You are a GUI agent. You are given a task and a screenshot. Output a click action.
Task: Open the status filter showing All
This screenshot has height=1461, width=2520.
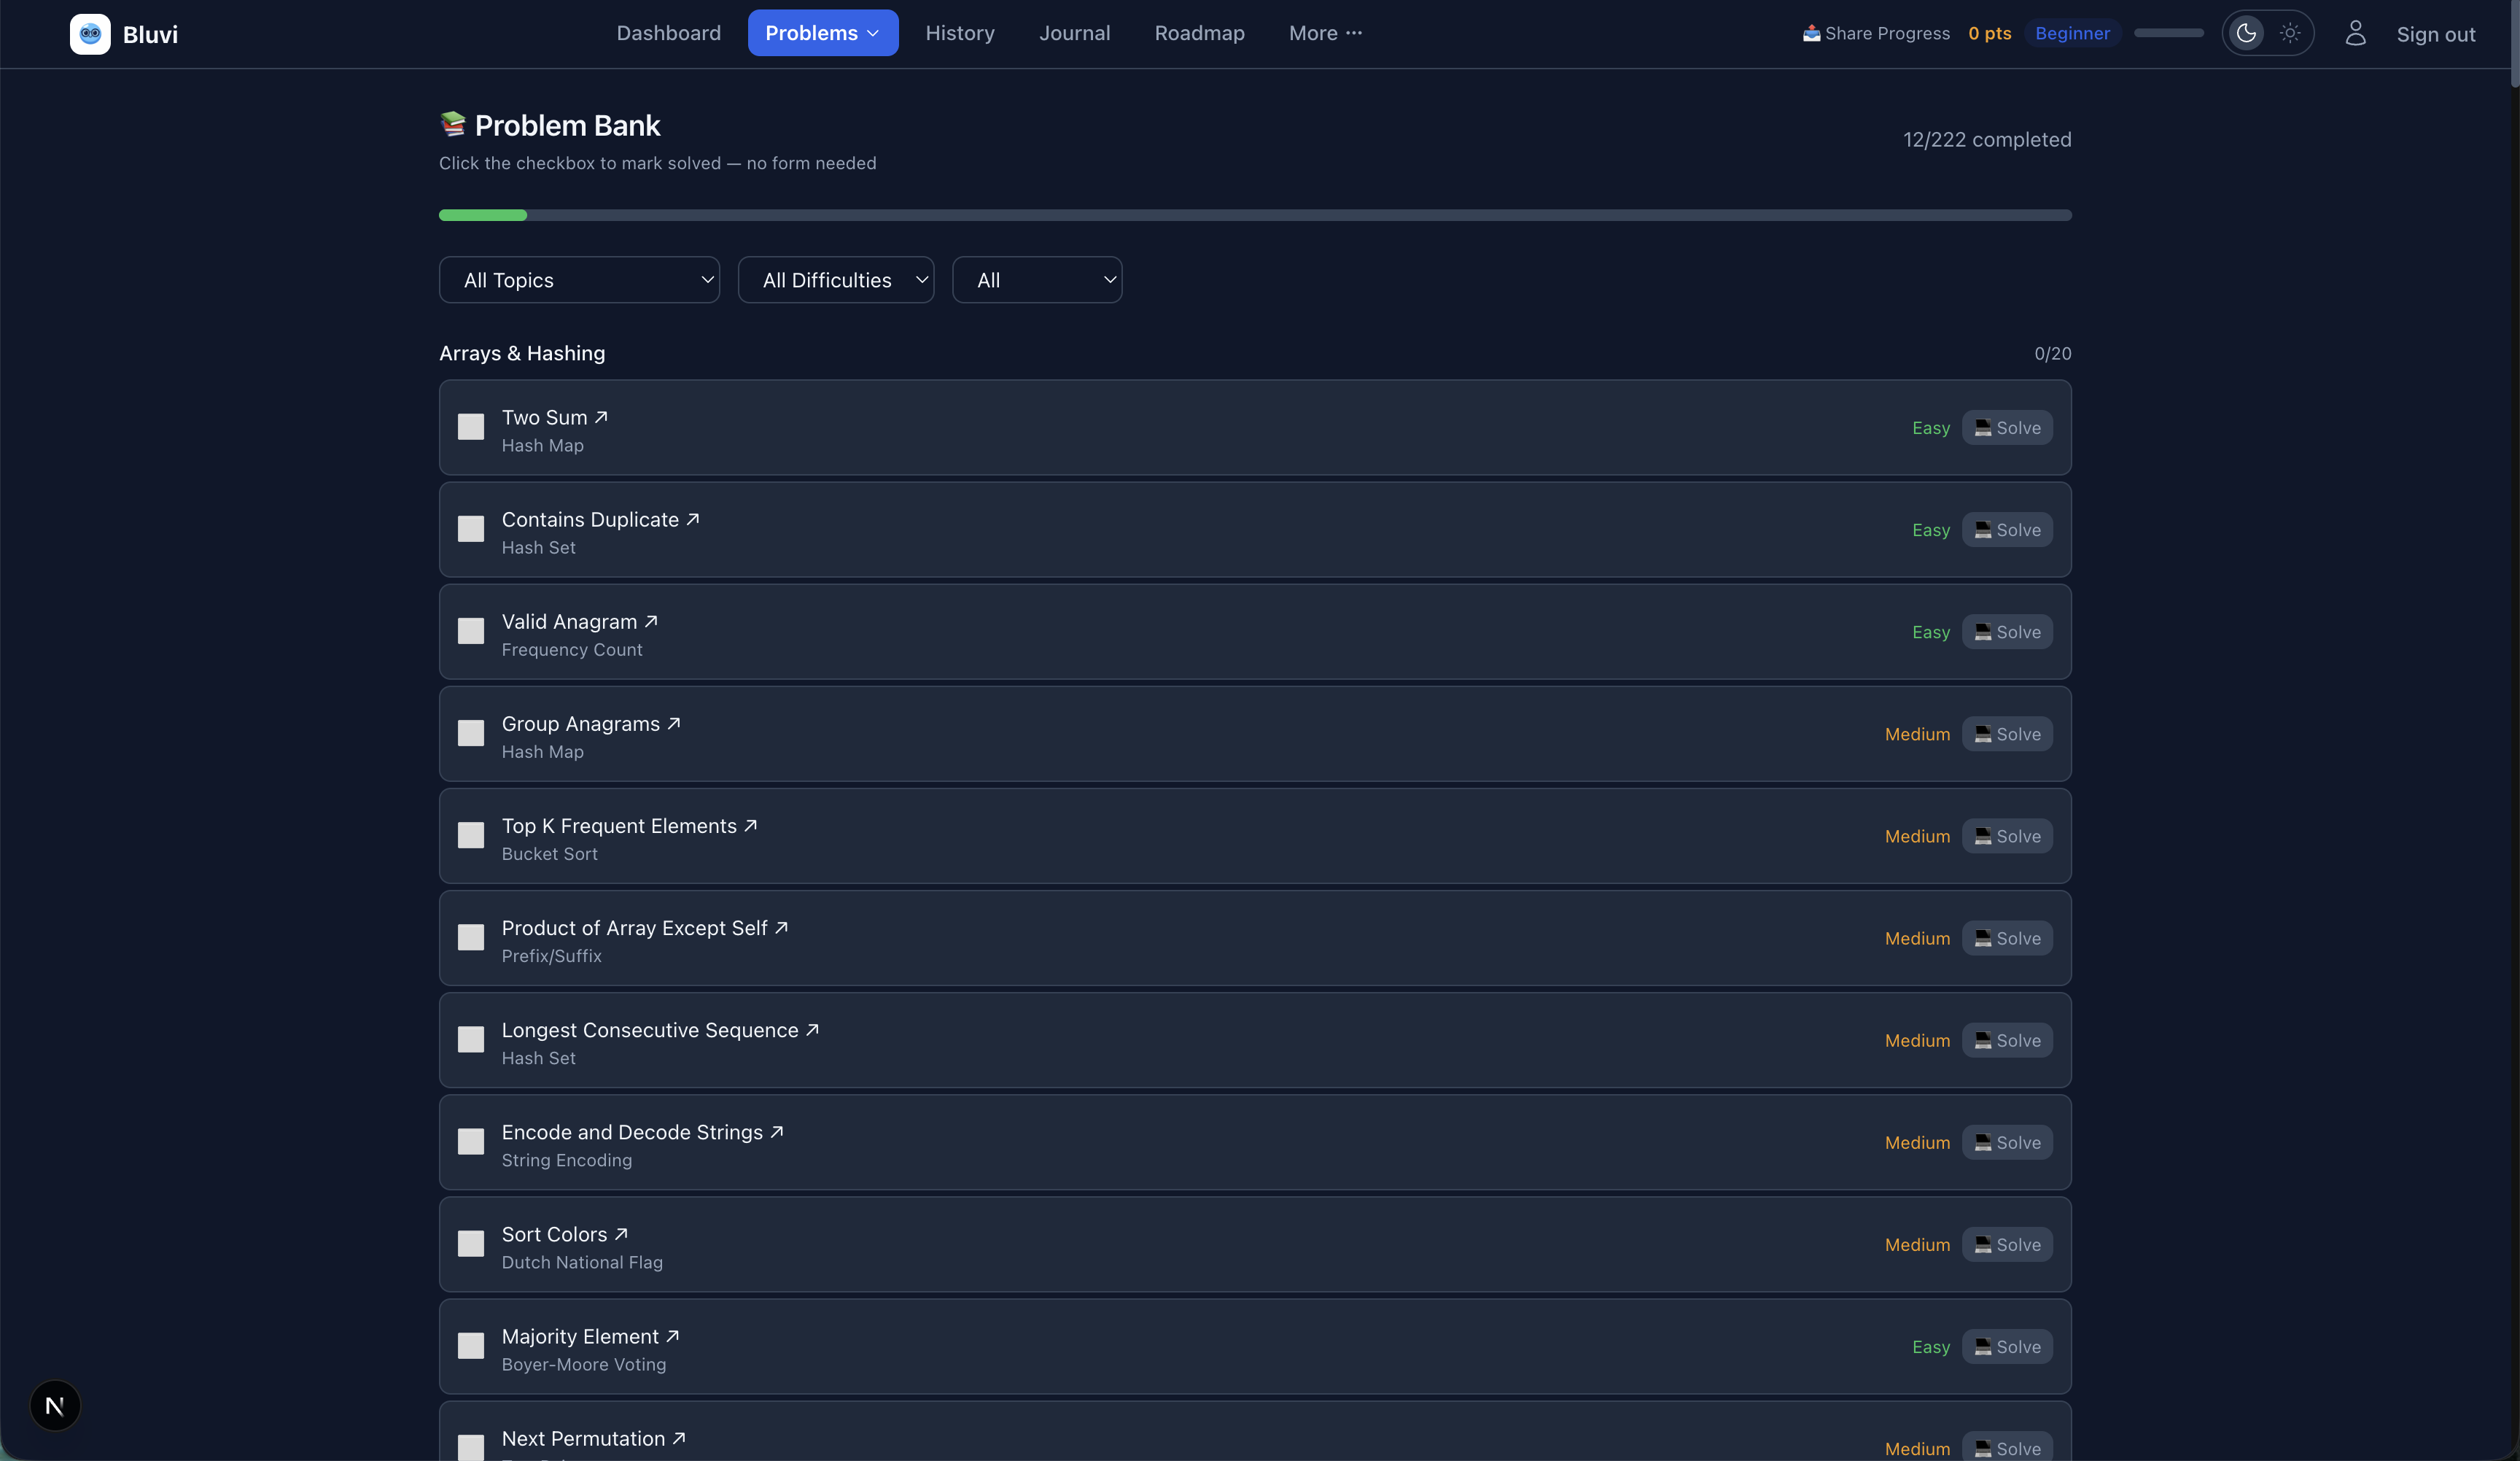pyautogui.click(x=1037, y=280)
